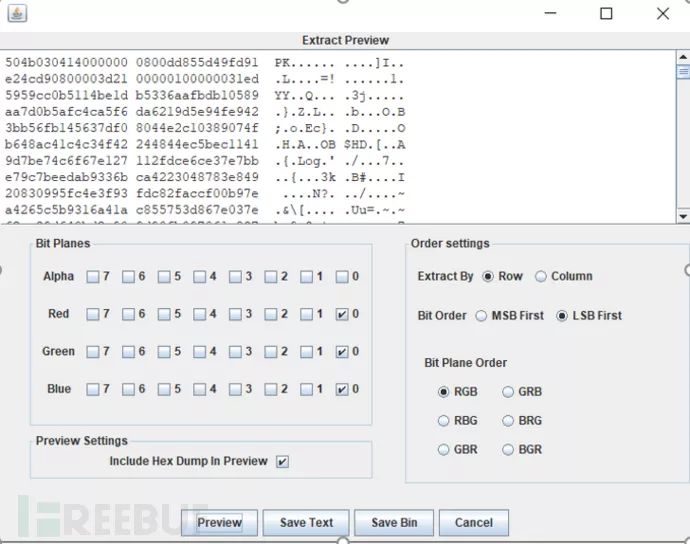This screenshot has width=690, height=544.
Task: Enable Red bit plane 7
Action: [x=92, y=314]
